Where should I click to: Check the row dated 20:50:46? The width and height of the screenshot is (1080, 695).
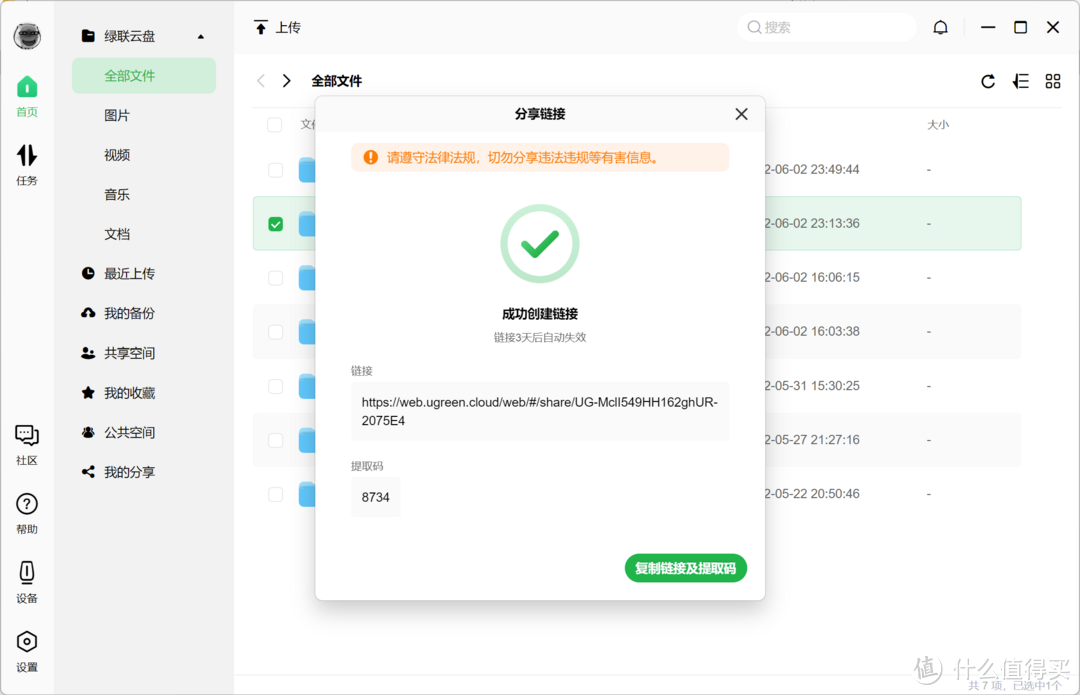click(x=276, y=494)
